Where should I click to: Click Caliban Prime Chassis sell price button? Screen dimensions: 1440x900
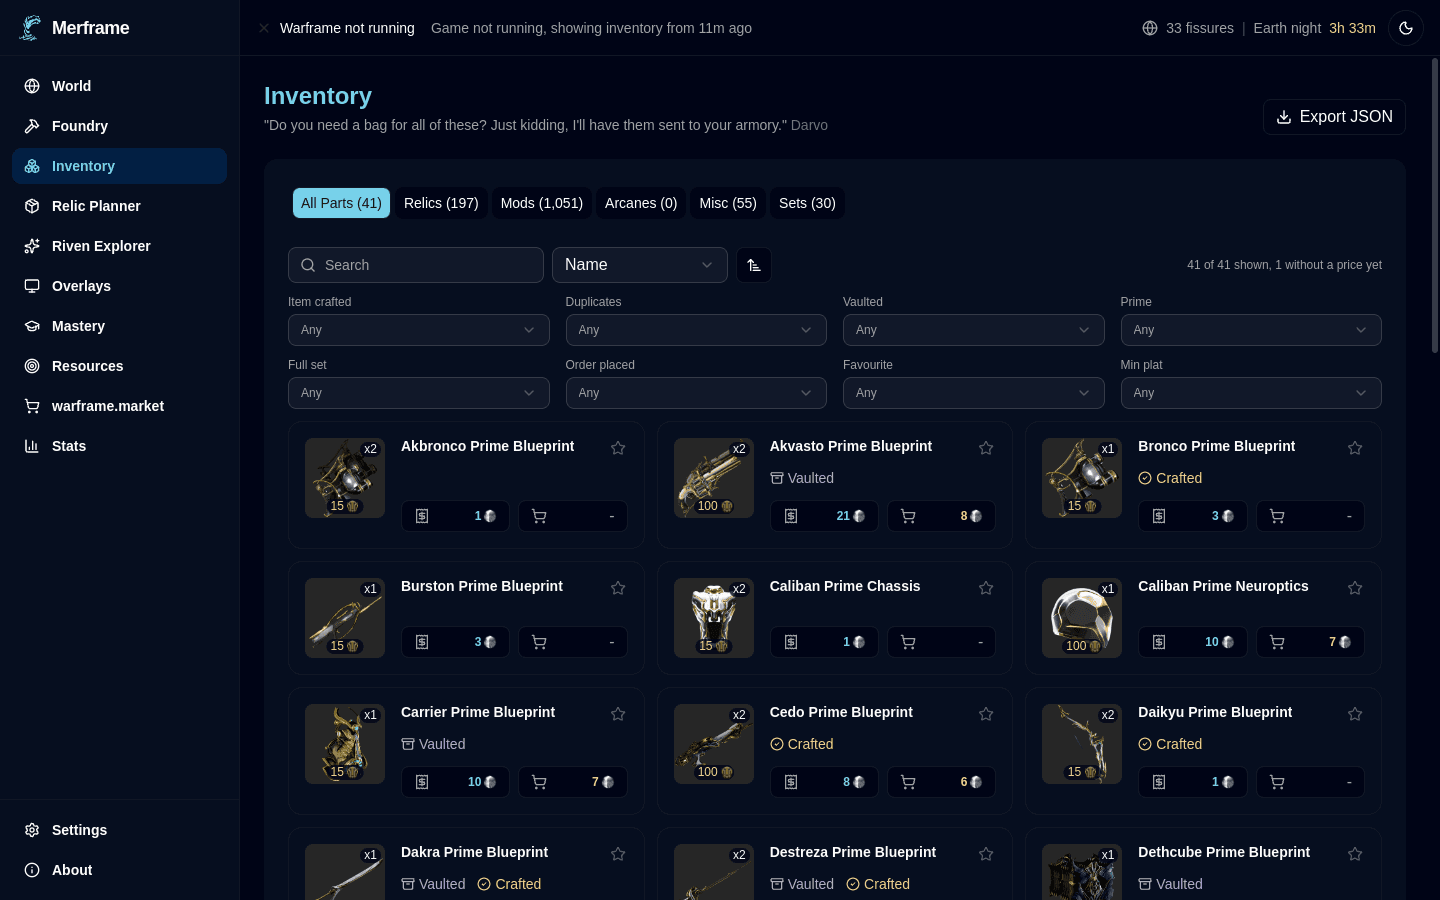824,642
